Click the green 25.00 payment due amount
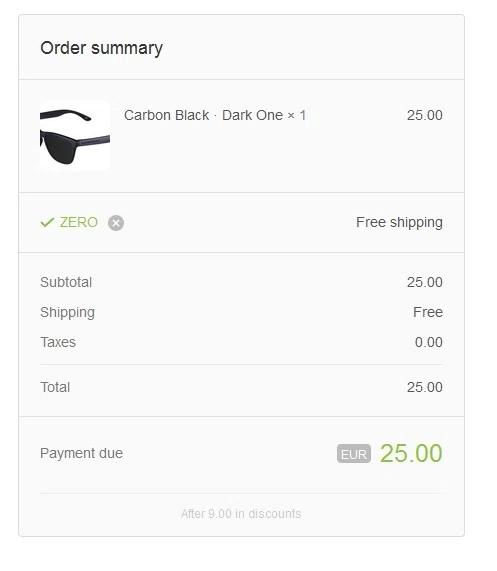Screen dimensions: 497x571 411,453
